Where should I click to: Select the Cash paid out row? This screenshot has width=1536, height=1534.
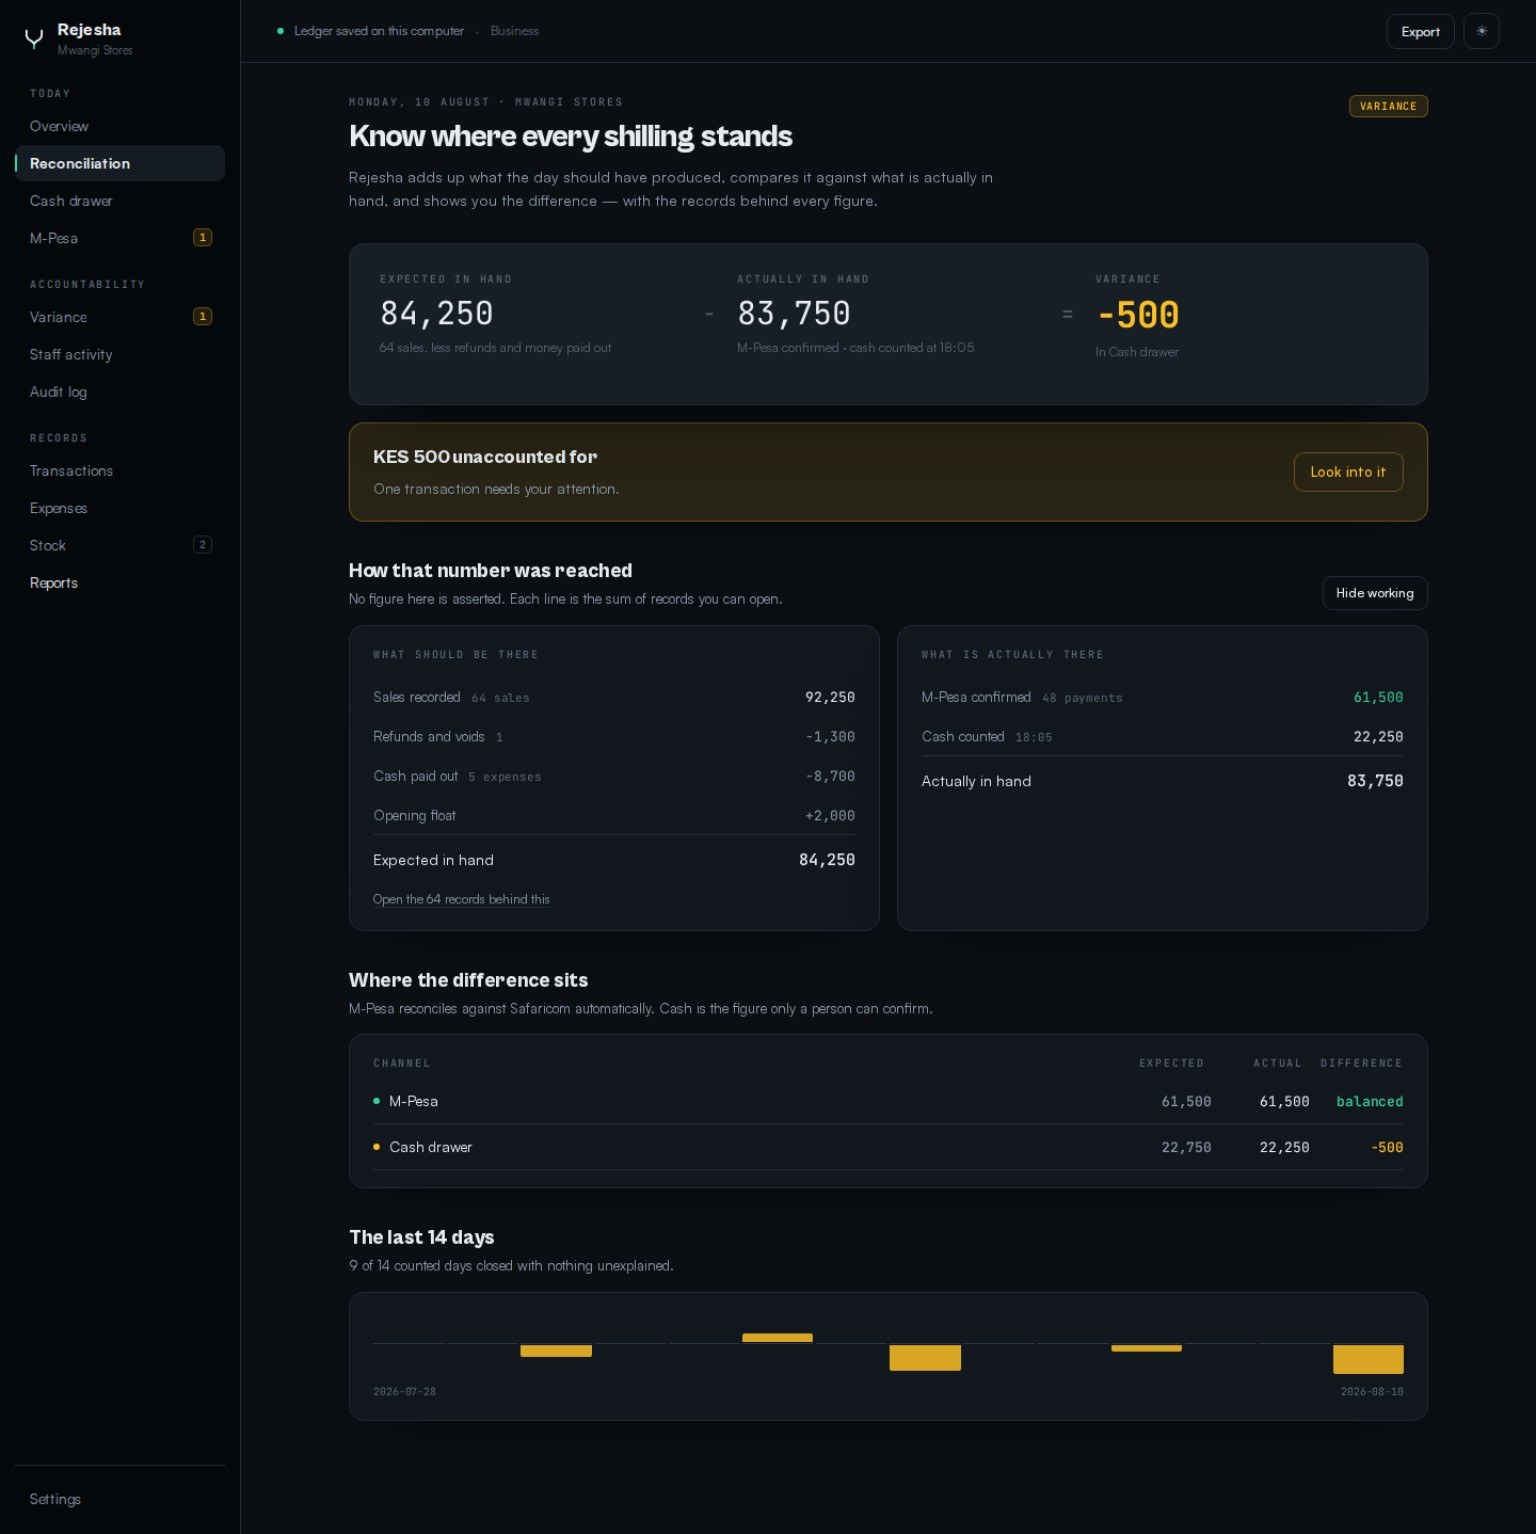[x=614, y=776]
